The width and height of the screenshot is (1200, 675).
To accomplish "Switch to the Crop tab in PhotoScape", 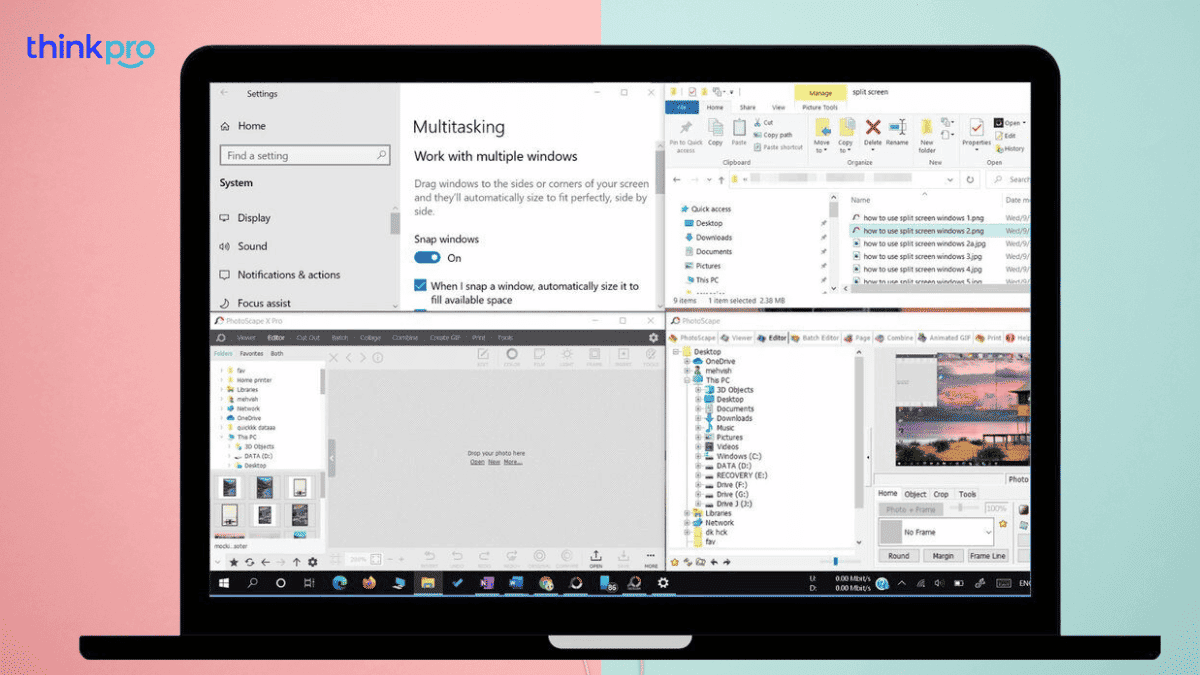I will pos(941,494).
